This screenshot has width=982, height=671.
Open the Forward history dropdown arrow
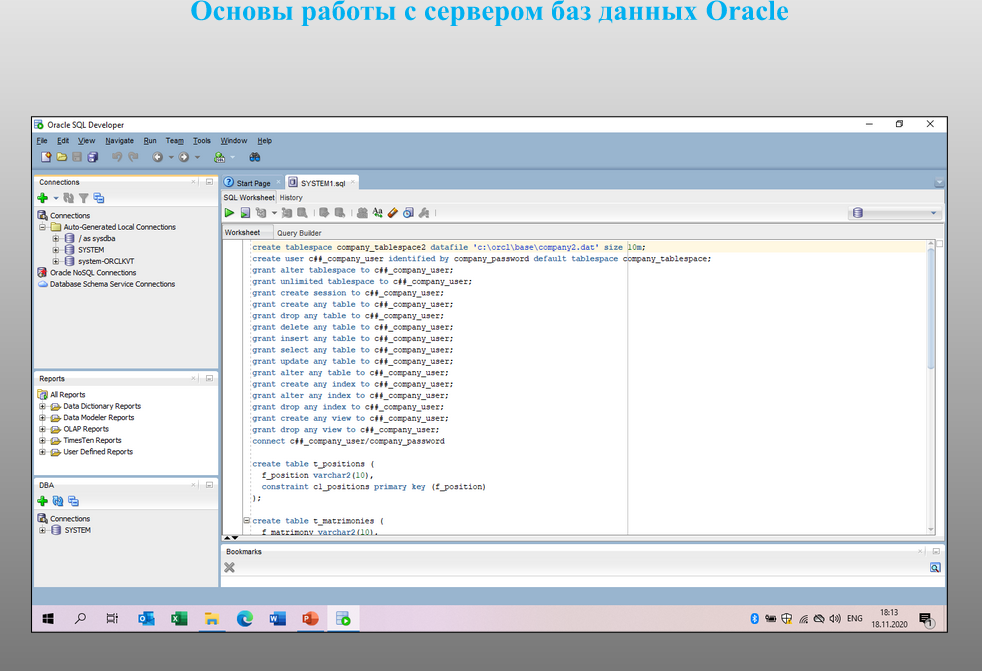[x=197, y=158]
